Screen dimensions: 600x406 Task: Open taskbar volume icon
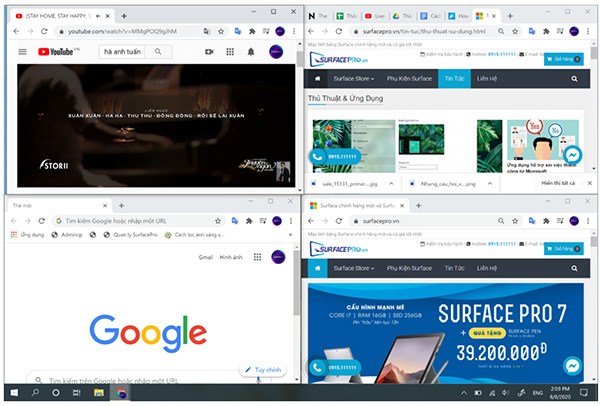click(506, 393)
